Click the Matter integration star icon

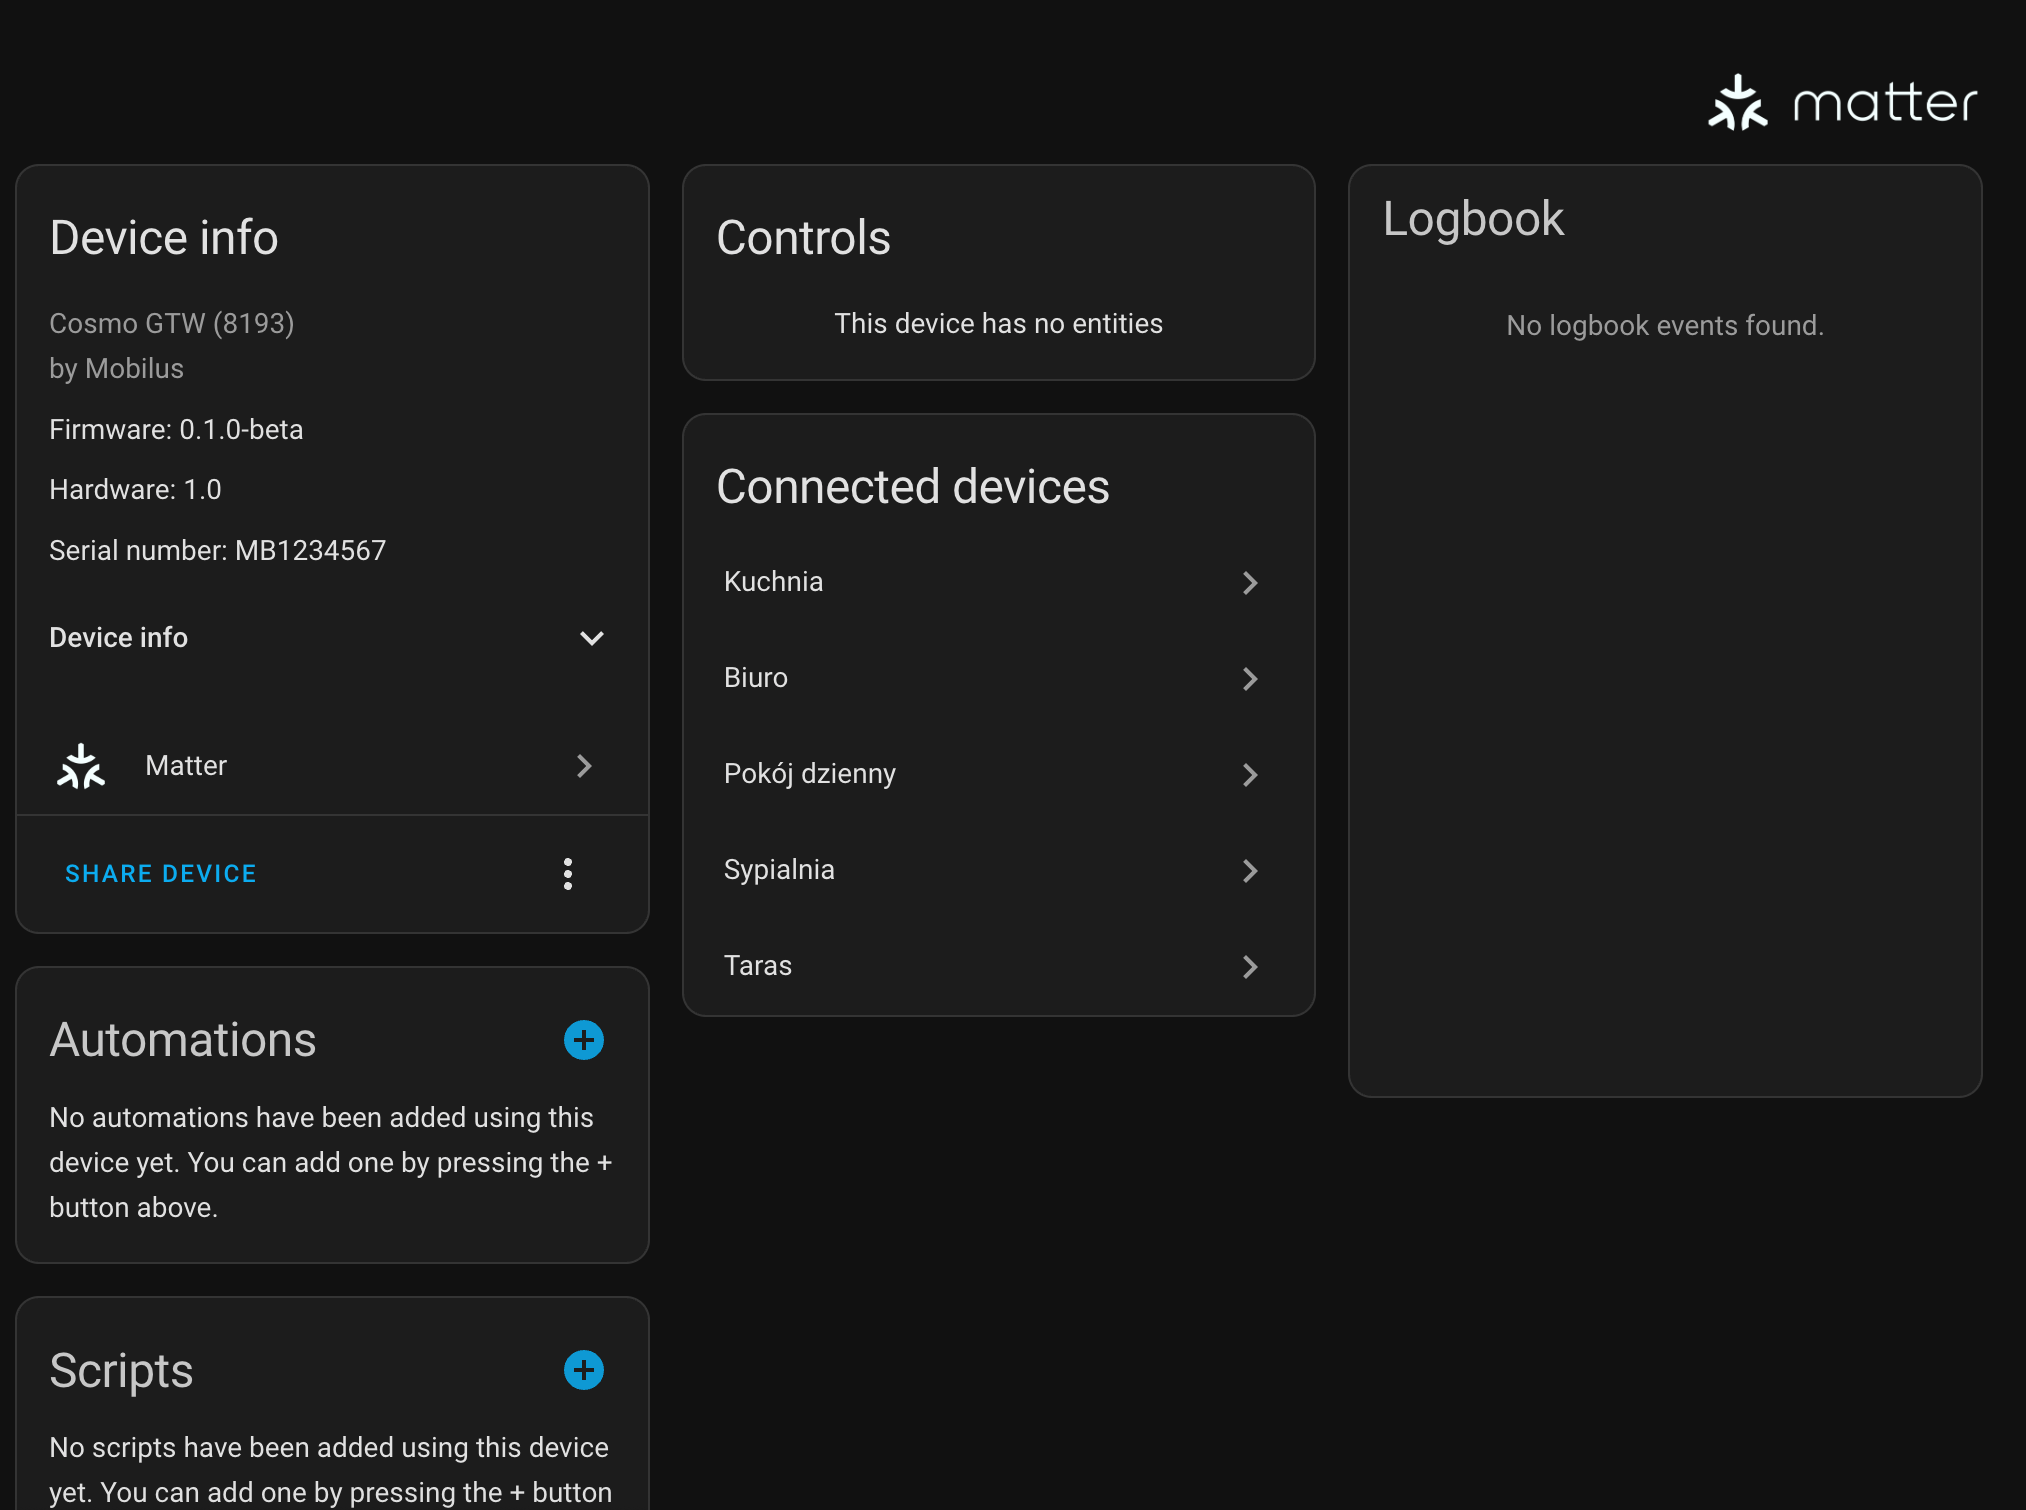tap(81, 766)
